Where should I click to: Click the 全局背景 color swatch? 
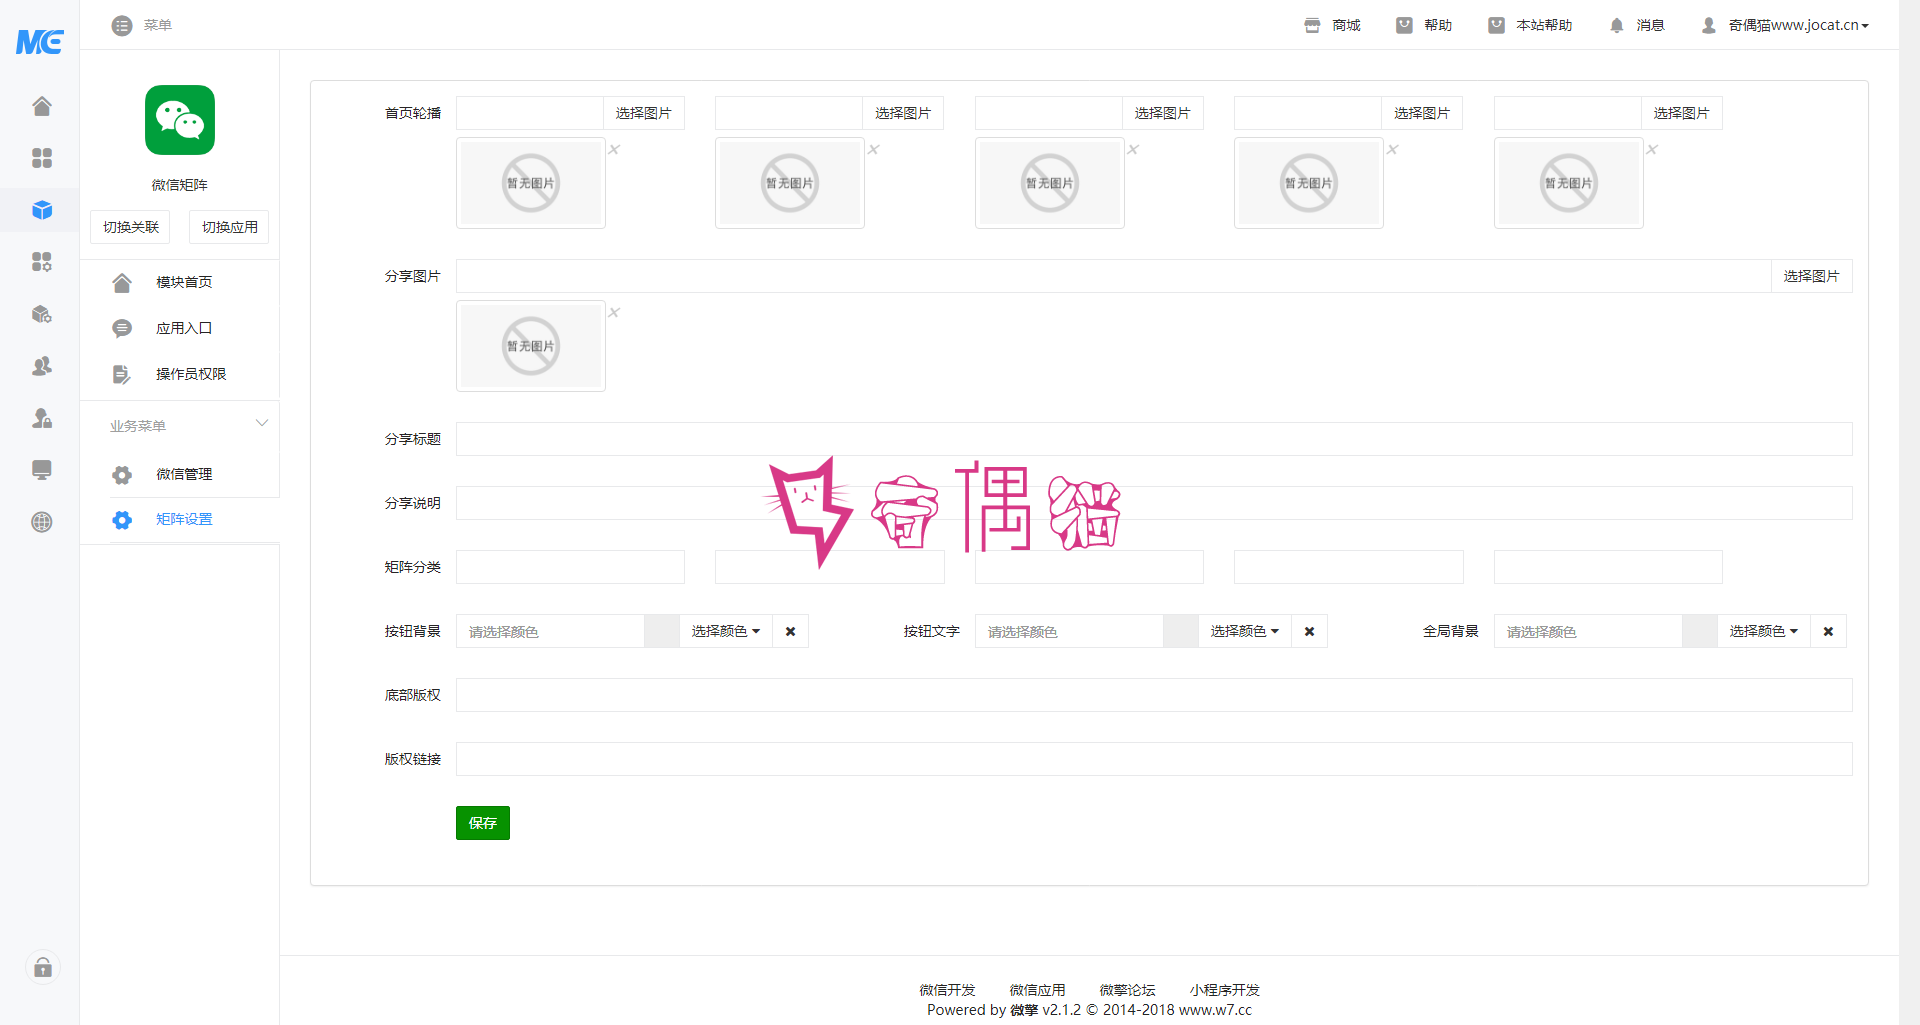click(1700, 631)
